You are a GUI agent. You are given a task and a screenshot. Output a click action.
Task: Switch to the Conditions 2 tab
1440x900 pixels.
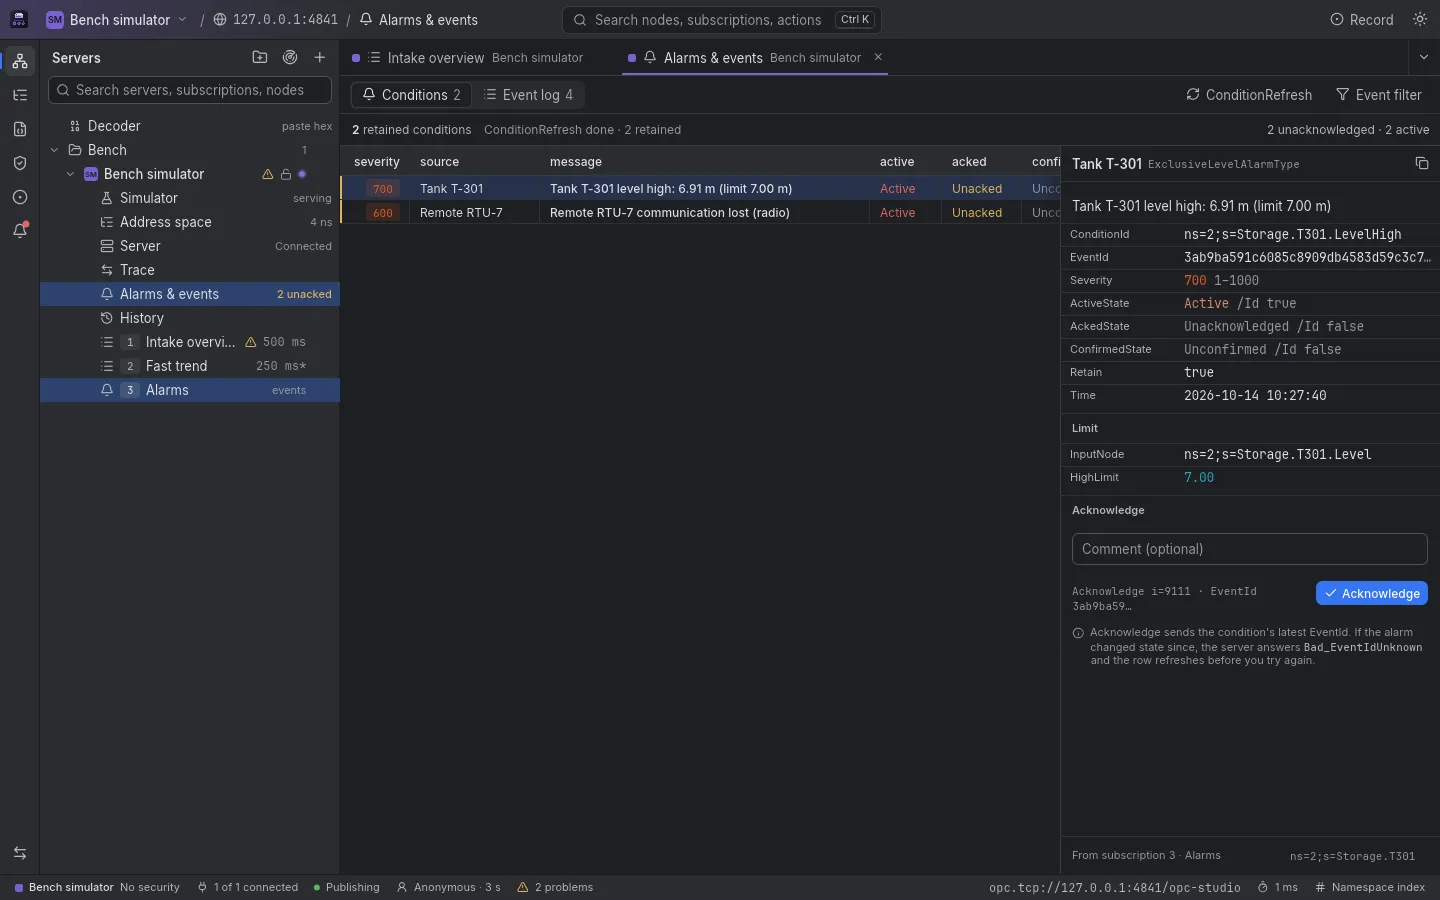[411, 95]
